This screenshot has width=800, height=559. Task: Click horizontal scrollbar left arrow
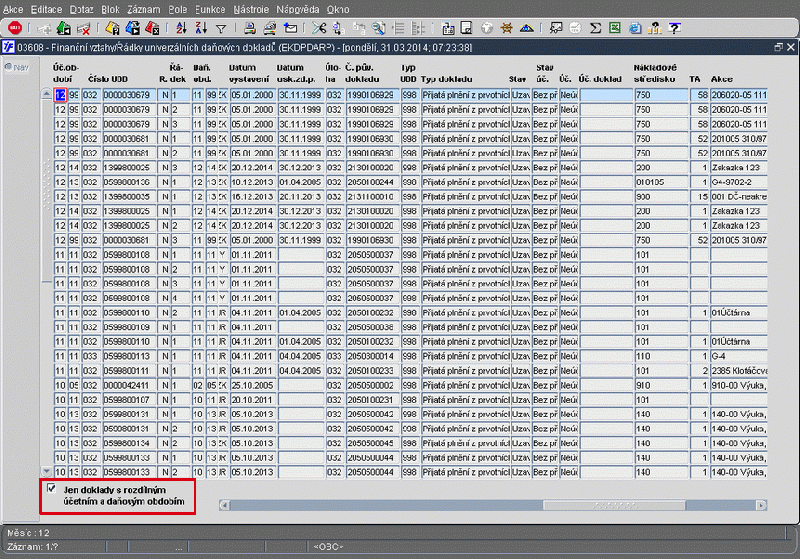223,505
